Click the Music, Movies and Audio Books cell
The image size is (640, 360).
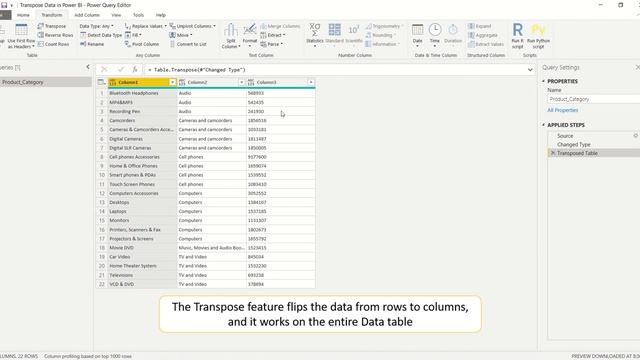click(211, 248)
